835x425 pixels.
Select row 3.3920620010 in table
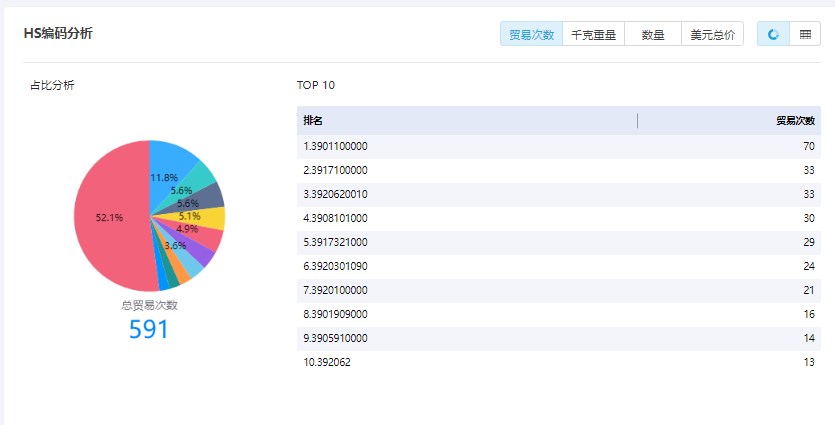[x=559, y=194]
